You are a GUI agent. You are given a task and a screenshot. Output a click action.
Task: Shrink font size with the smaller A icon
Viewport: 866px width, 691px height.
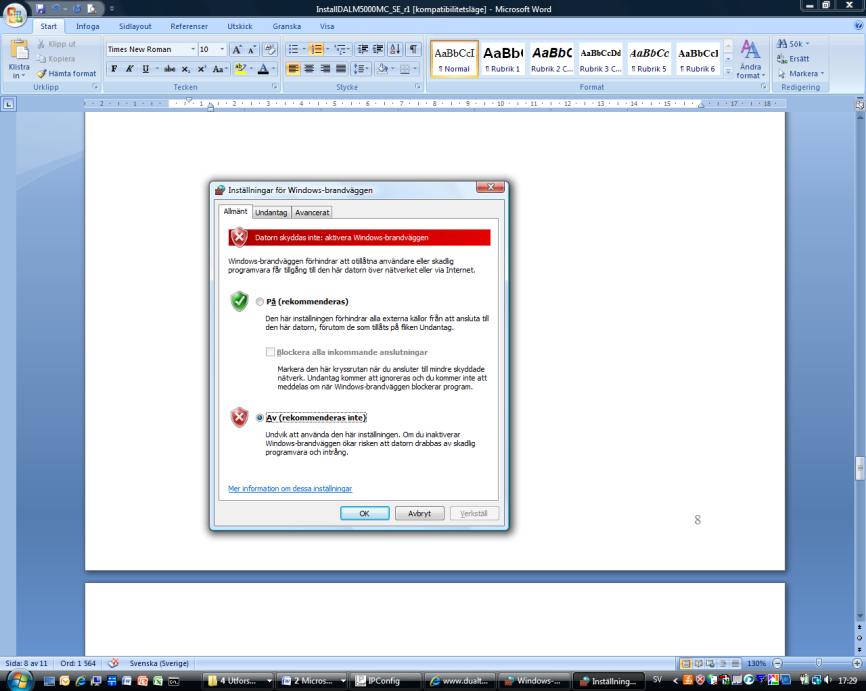click(x=251, y=50)
